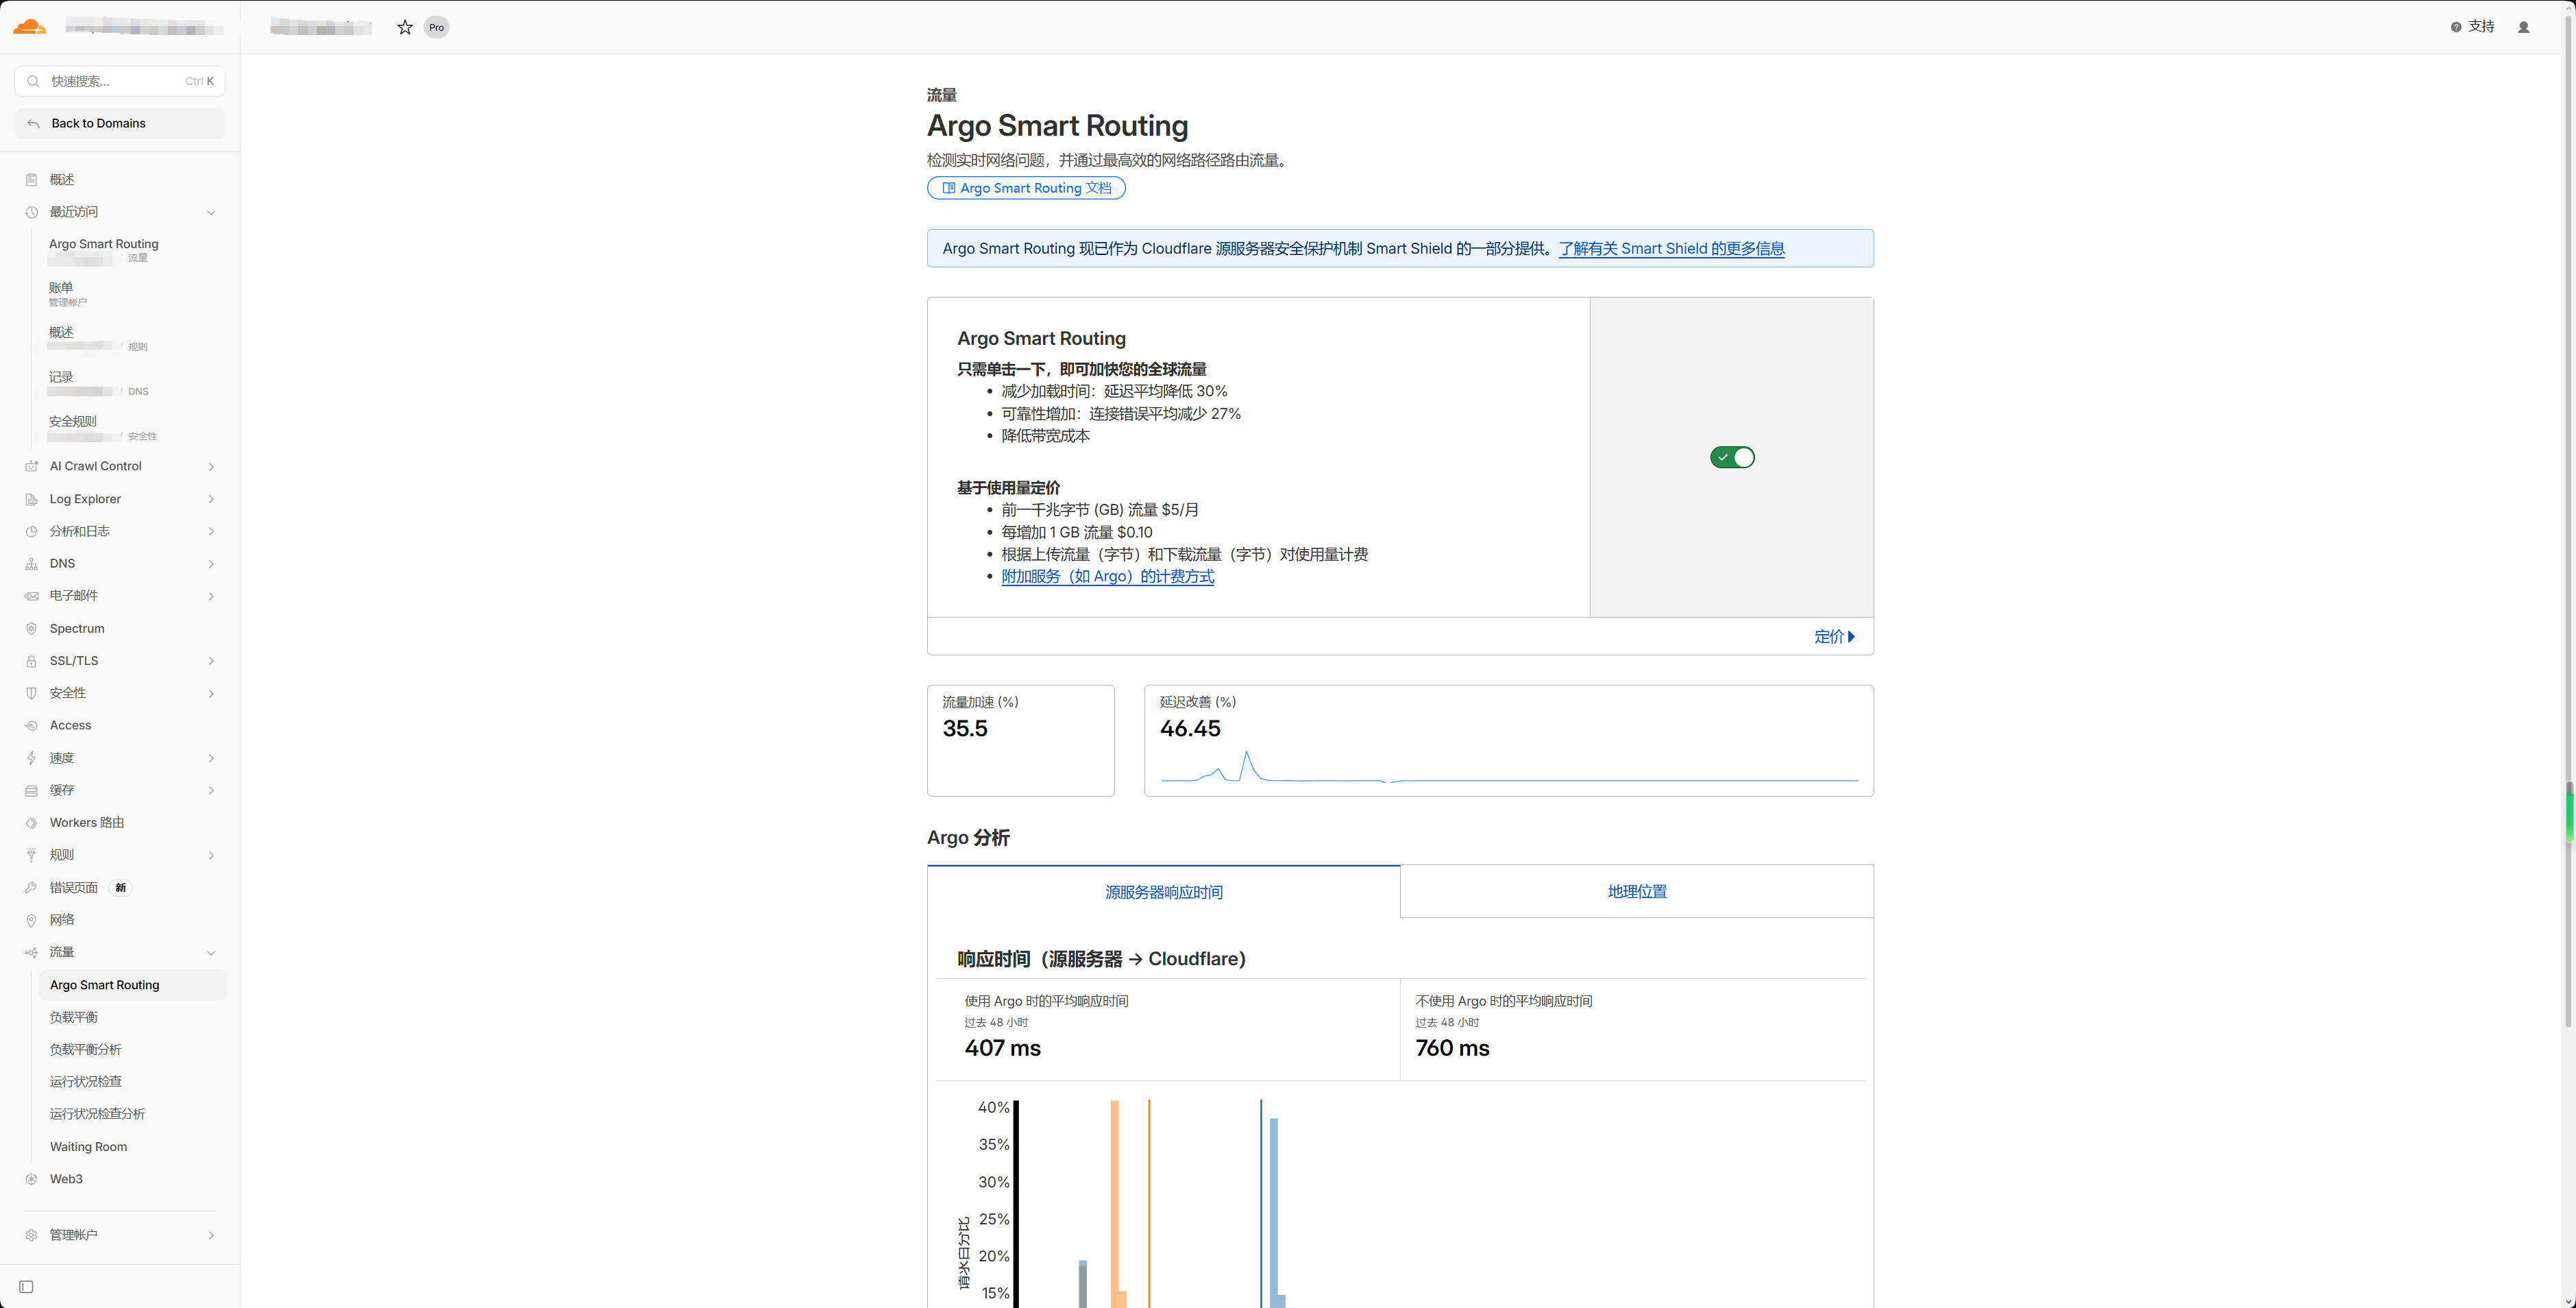Open Spectrum from the sidebar
Screen dimensions: 2576x1308
coord(77,628)
